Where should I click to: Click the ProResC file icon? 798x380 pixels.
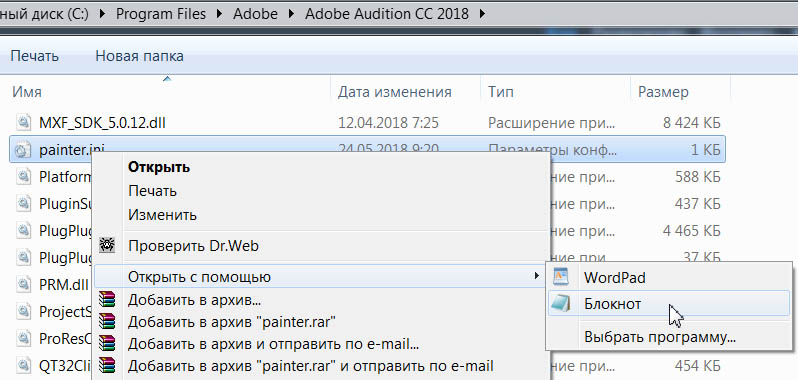pyautogui.click(x=23, y=338)
